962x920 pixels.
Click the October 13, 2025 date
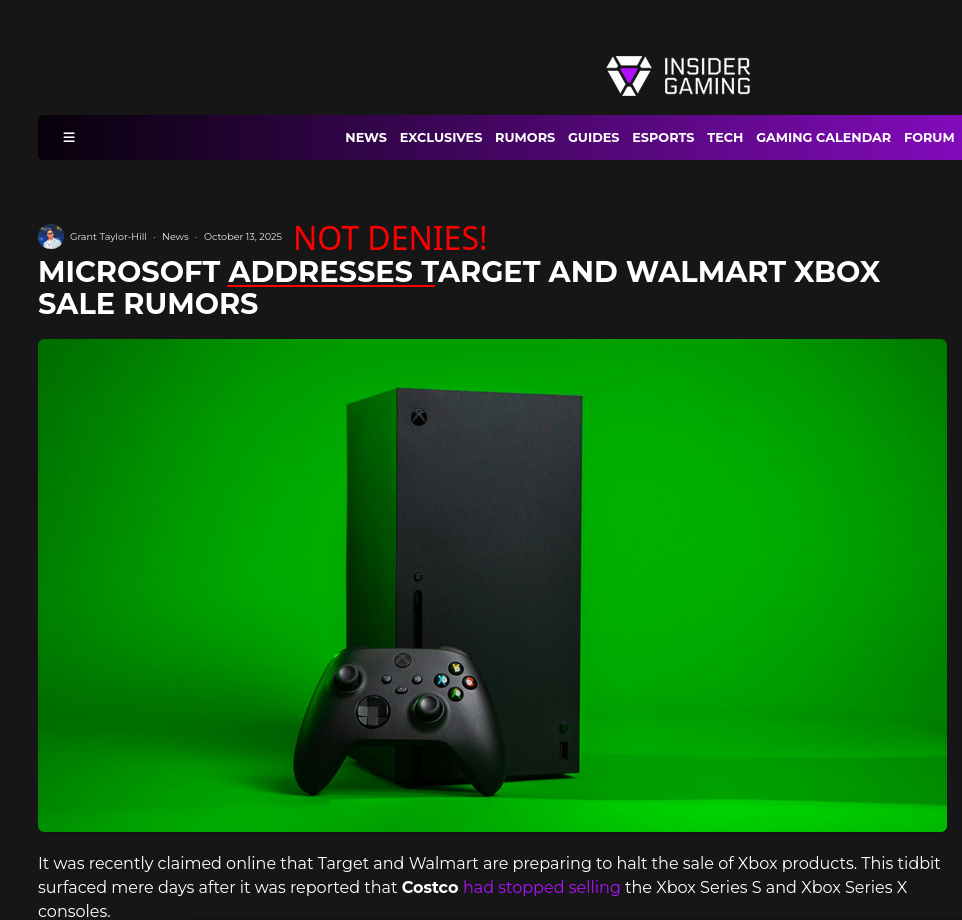[242, 237]
